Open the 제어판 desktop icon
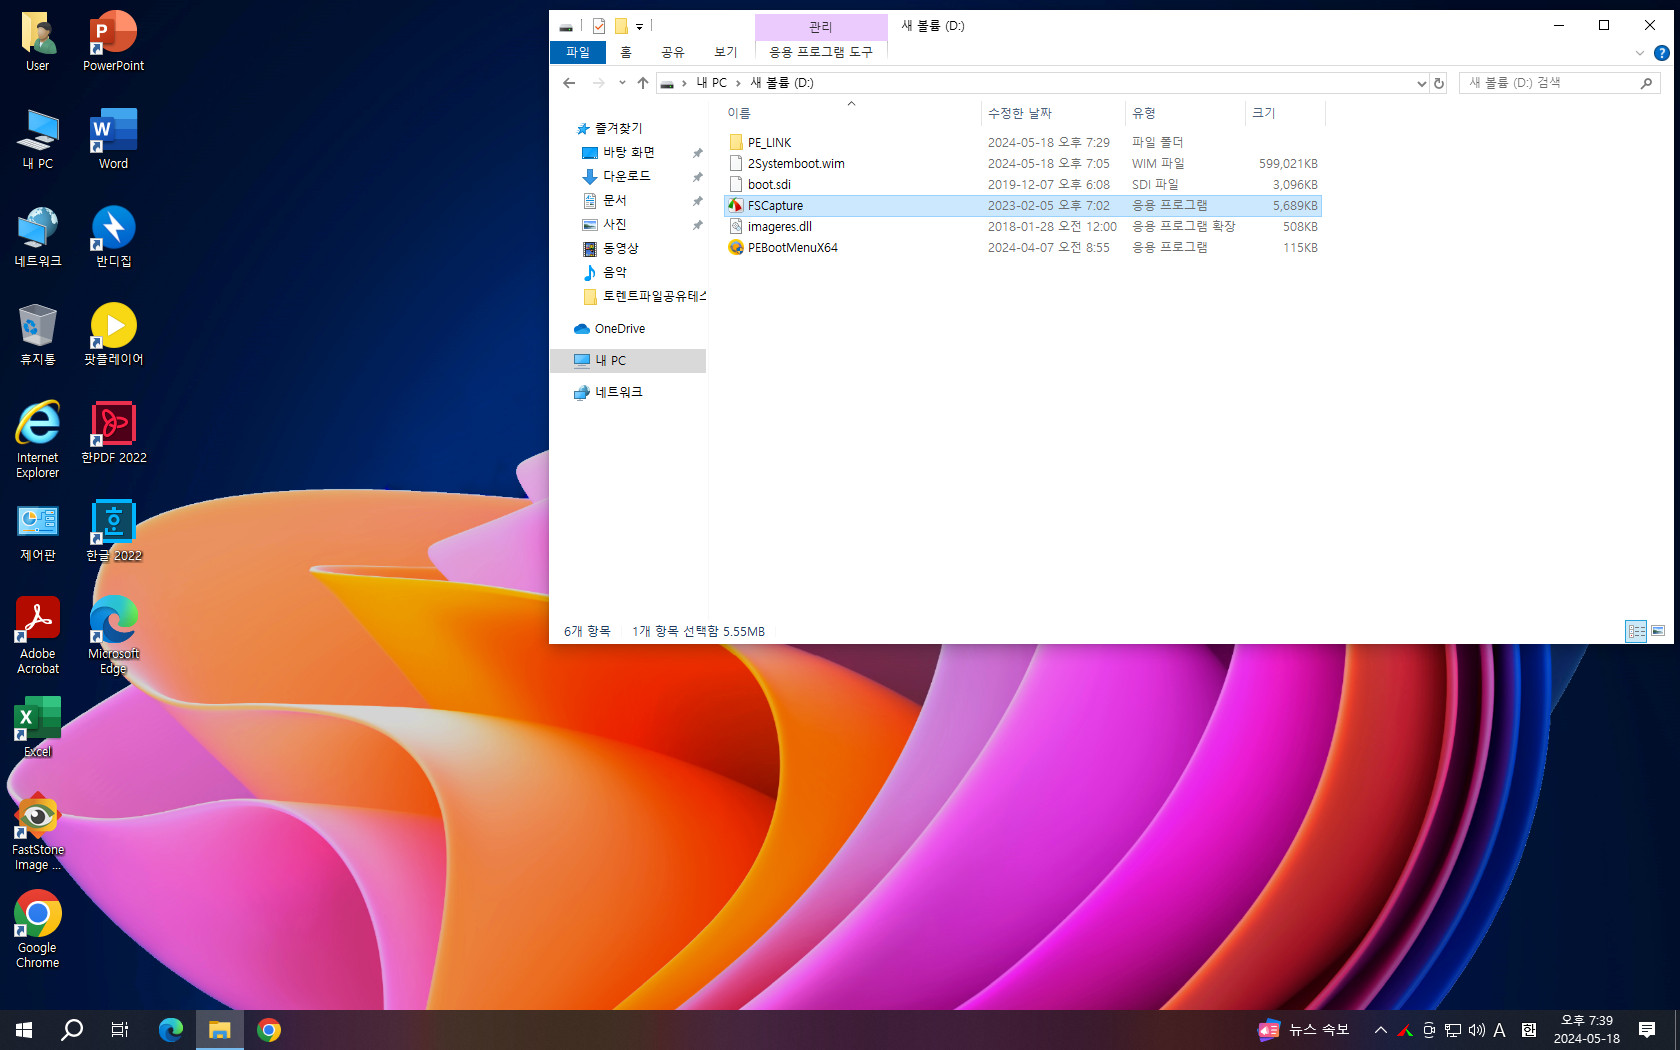 click(38, 531)
